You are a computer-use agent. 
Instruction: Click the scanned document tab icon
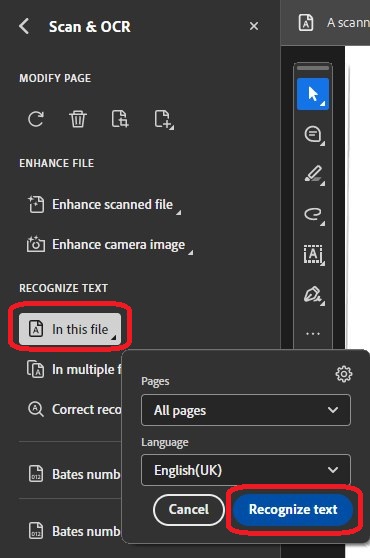click(x=306, y=22)
